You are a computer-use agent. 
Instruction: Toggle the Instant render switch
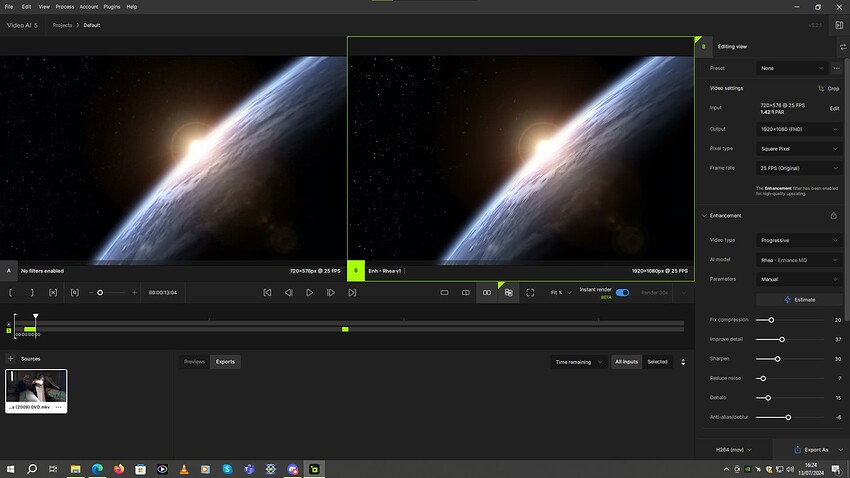click(x=622, y=293)
